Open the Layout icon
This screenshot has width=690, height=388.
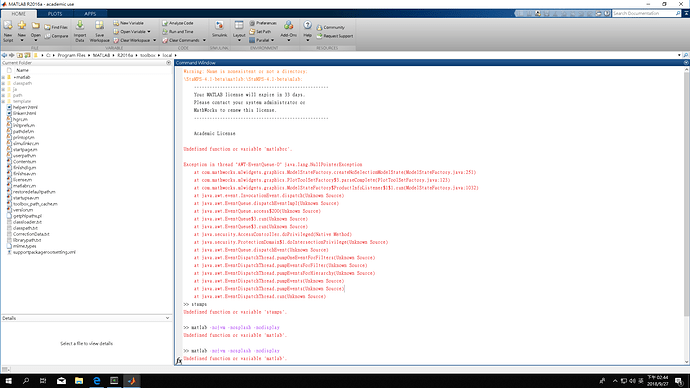point(239,26)
